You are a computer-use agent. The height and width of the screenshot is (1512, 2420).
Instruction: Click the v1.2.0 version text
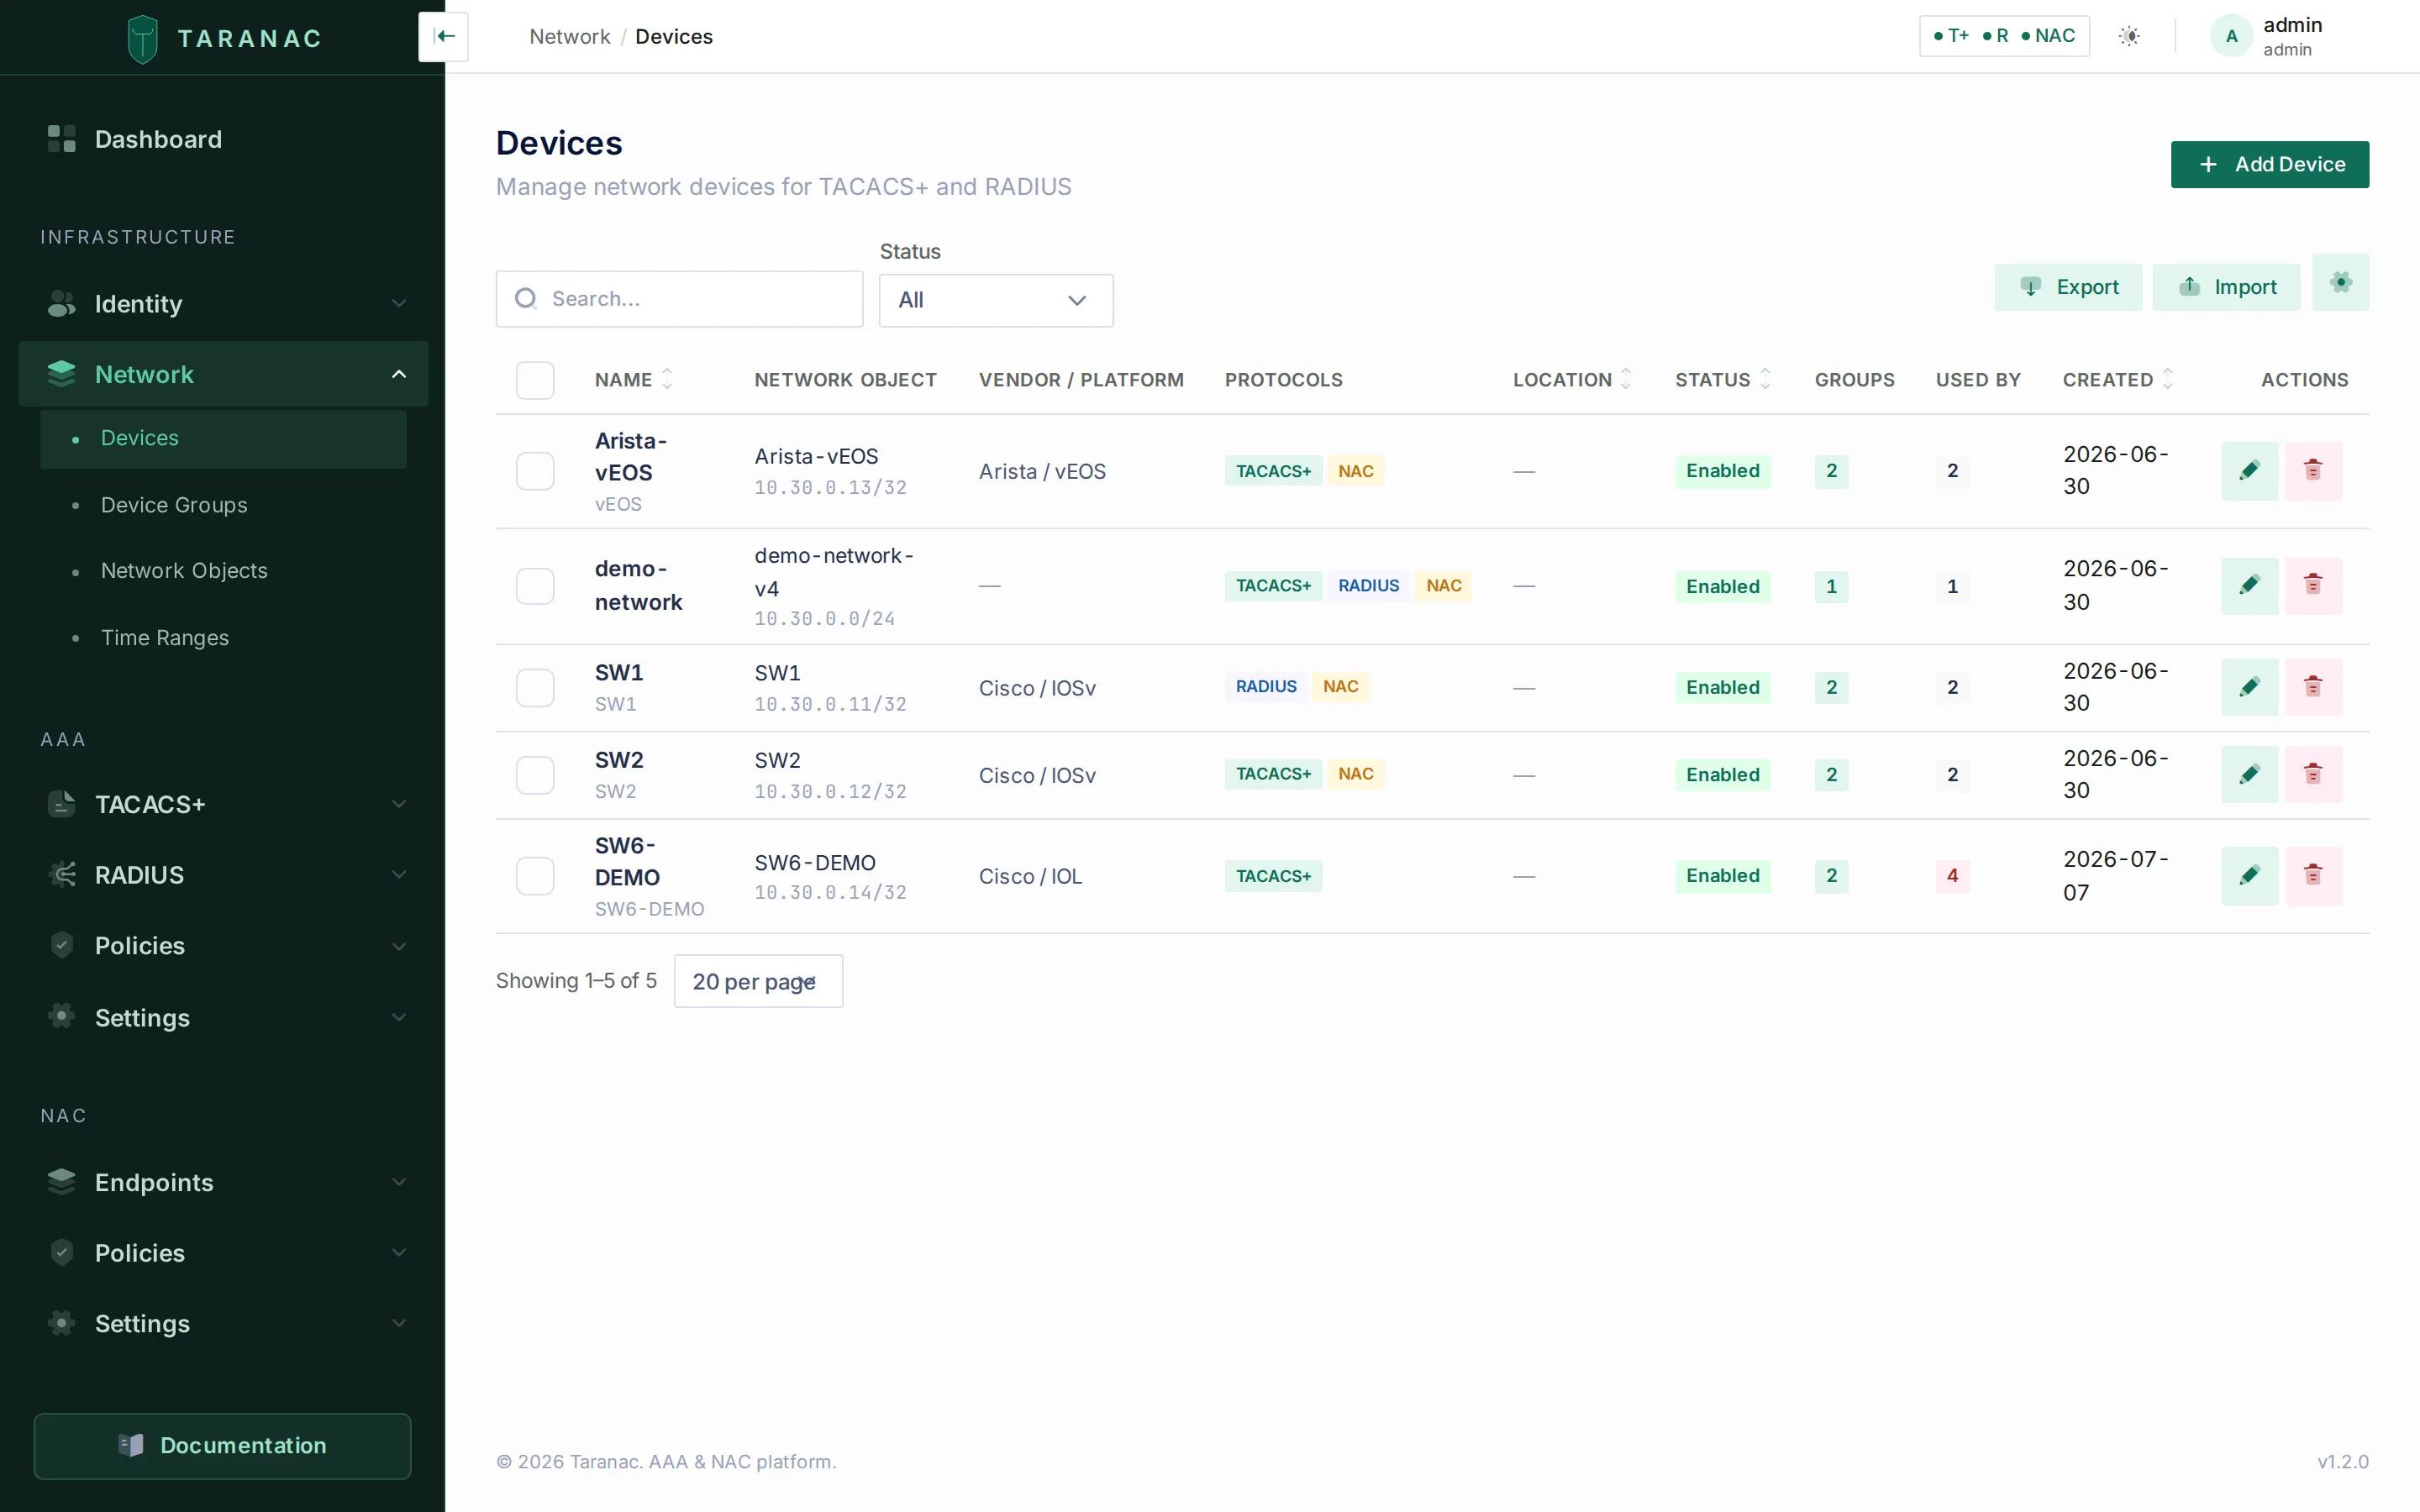[x=2343, y=1462]
